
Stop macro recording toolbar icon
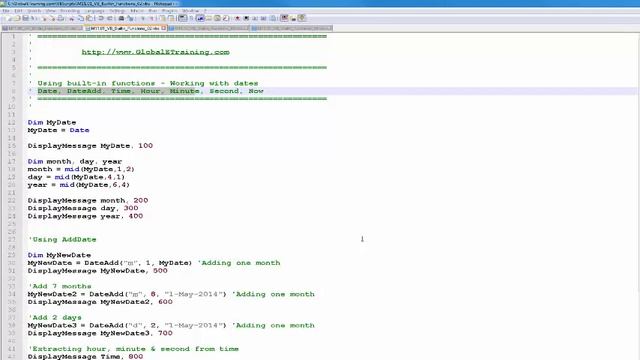pos(246,18)
